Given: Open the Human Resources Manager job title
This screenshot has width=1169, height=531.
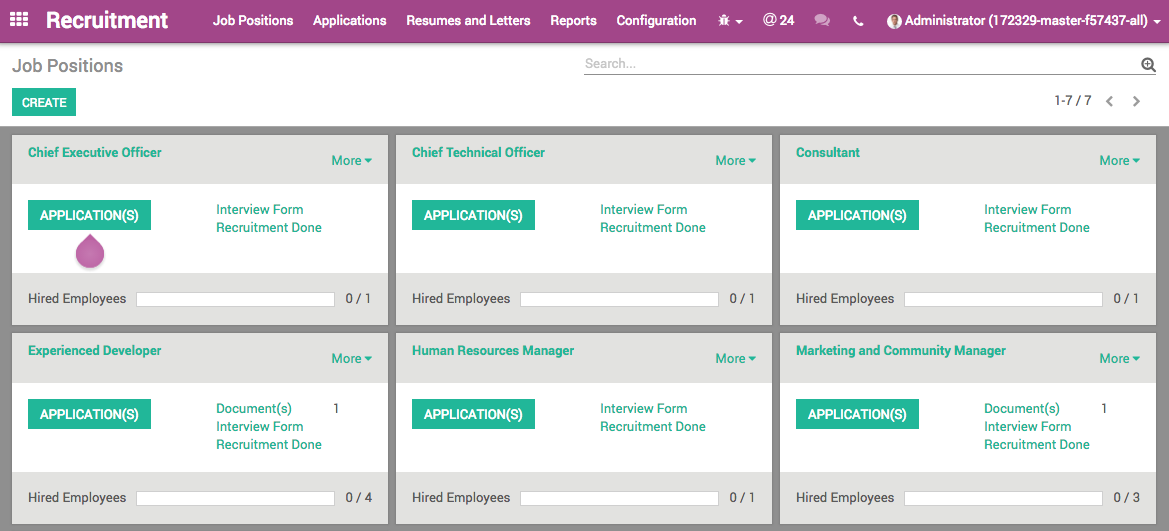Looking at the screenshot, I should pos(493,351).
